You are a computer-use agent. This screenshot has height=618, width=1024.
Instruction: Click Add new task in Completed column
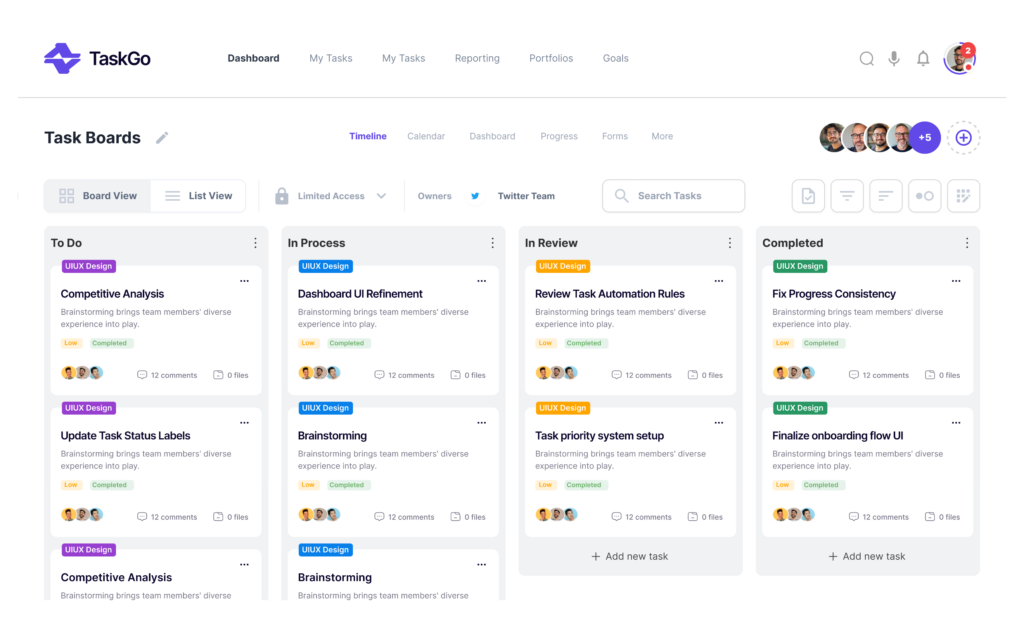tap(867, 556)
